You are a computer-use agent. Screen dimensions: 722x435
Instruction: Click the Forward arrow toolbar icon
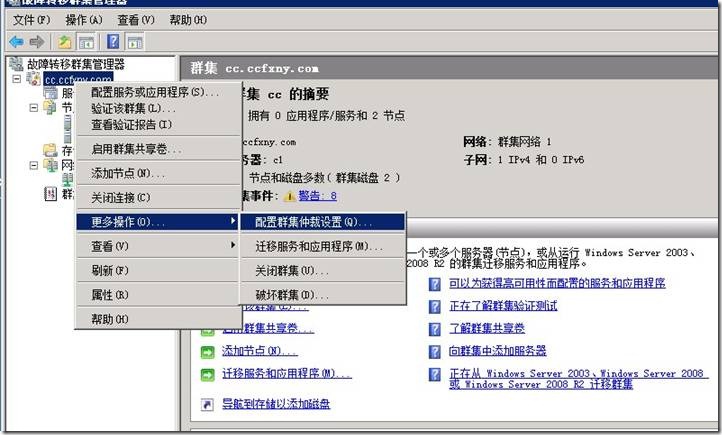[x=37, y=42]
